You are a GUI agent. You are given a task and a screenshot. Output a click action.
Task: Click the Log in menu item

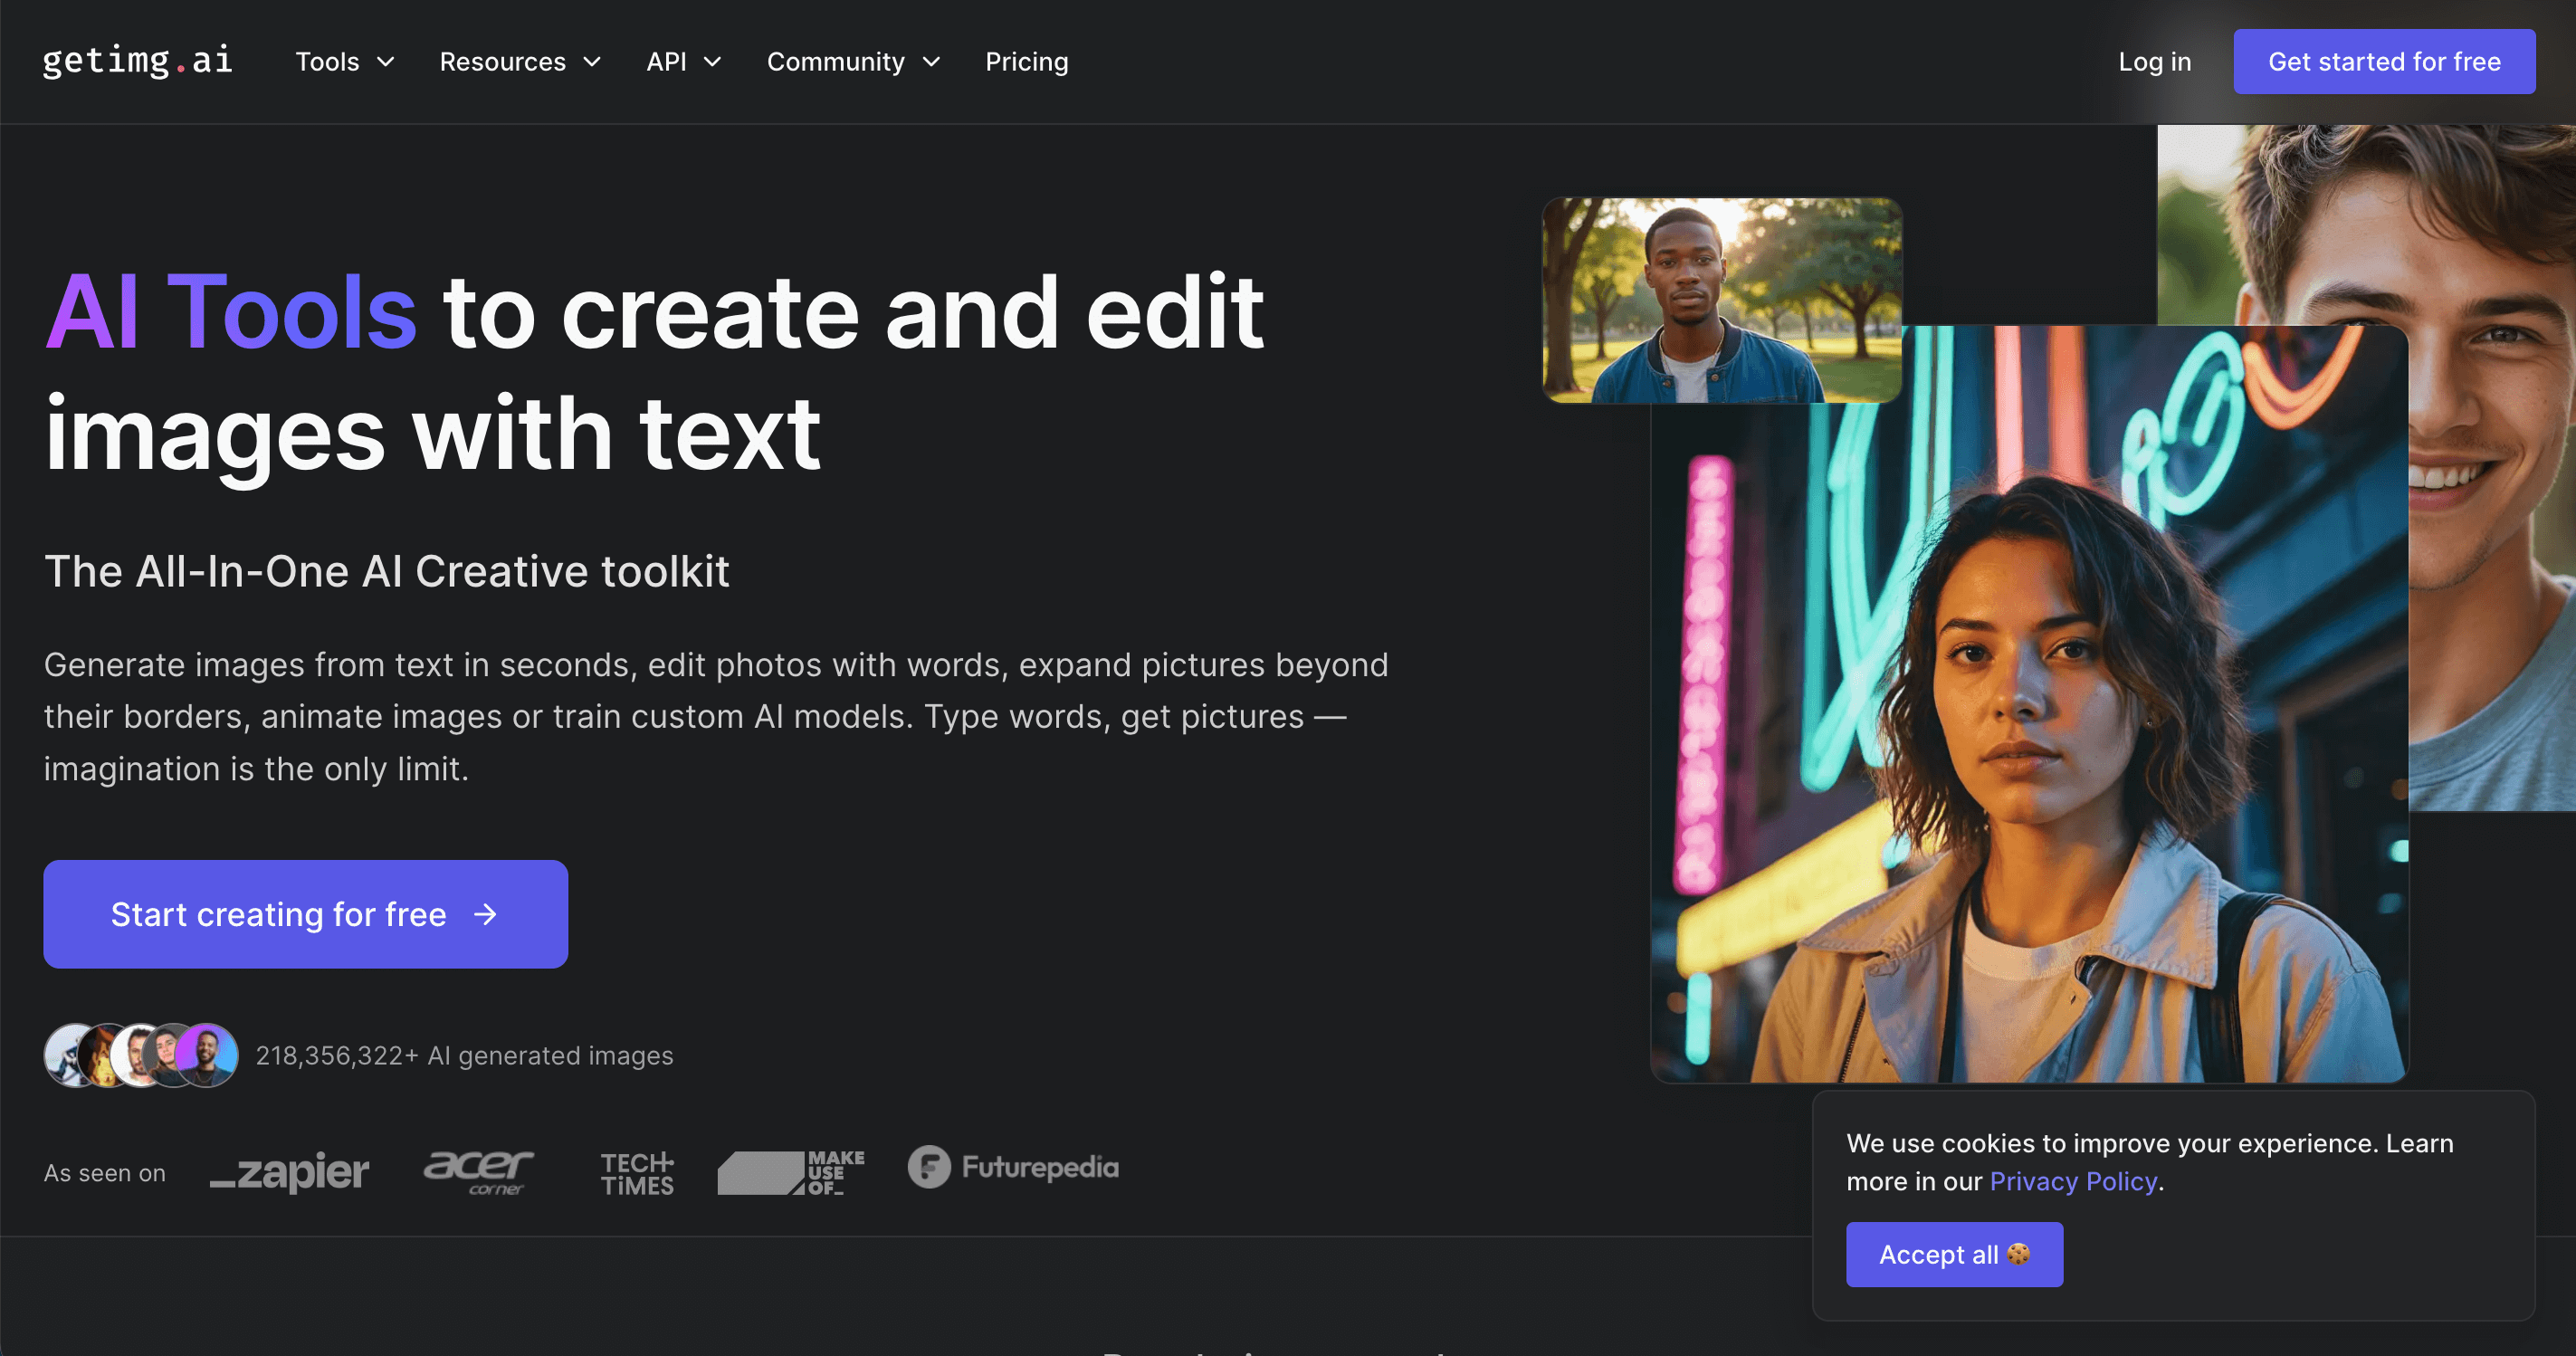[x=2155, y=62]
